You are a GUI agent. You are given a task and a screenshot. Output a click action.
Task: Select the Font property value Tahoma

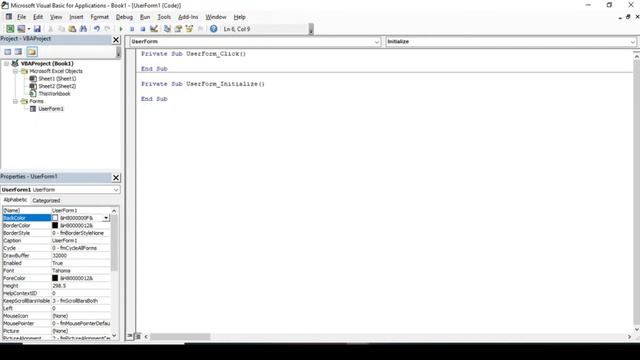[61, 271]
